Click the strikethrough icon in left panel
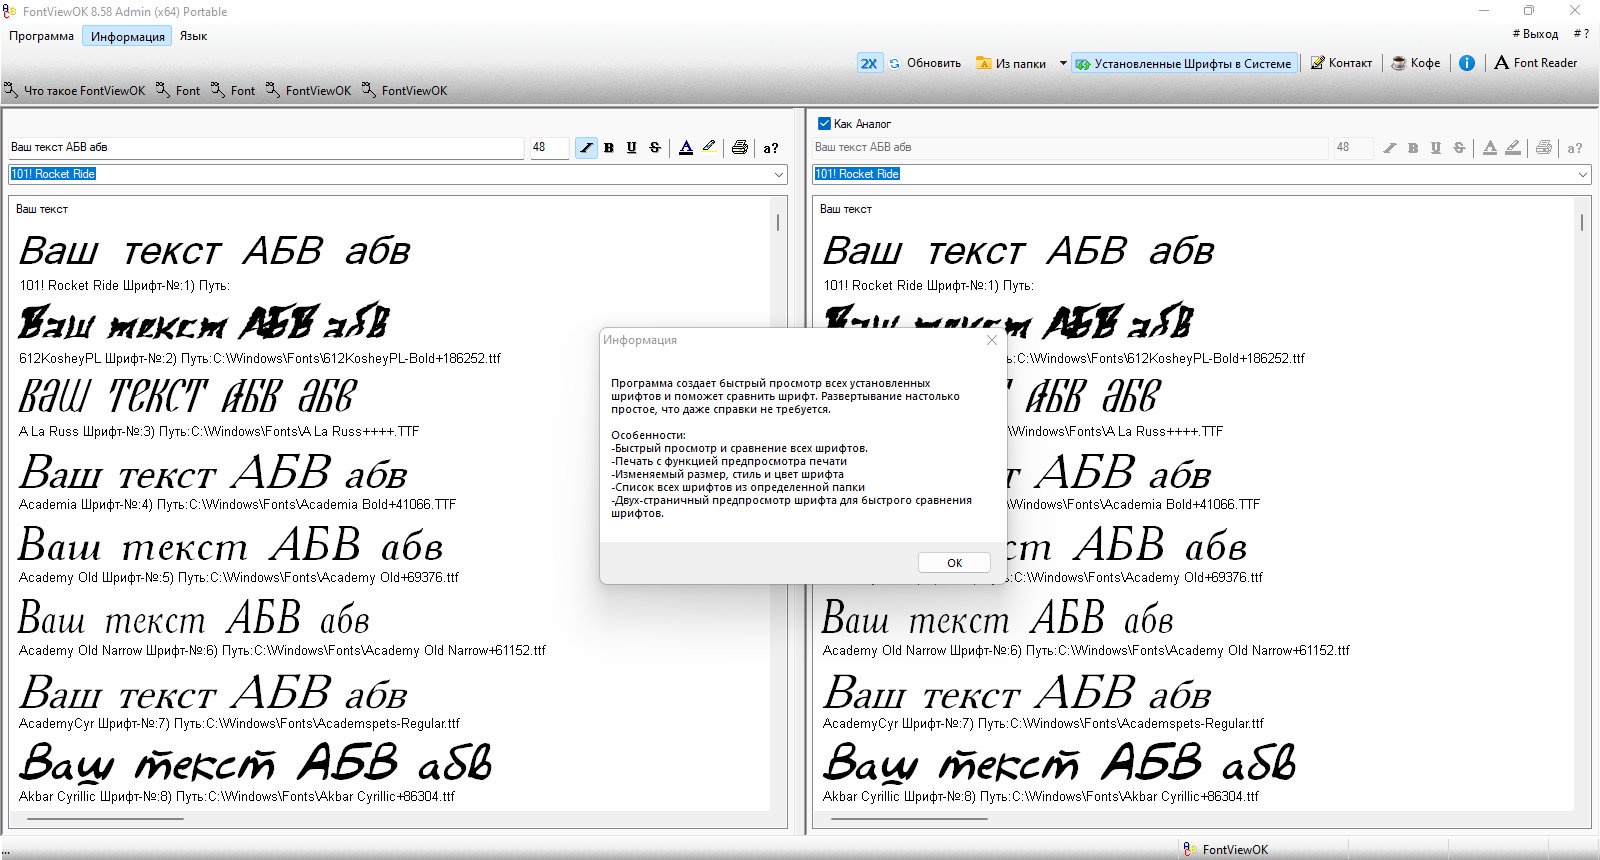This screenshot has width=1600, height=860. (655, 148)
